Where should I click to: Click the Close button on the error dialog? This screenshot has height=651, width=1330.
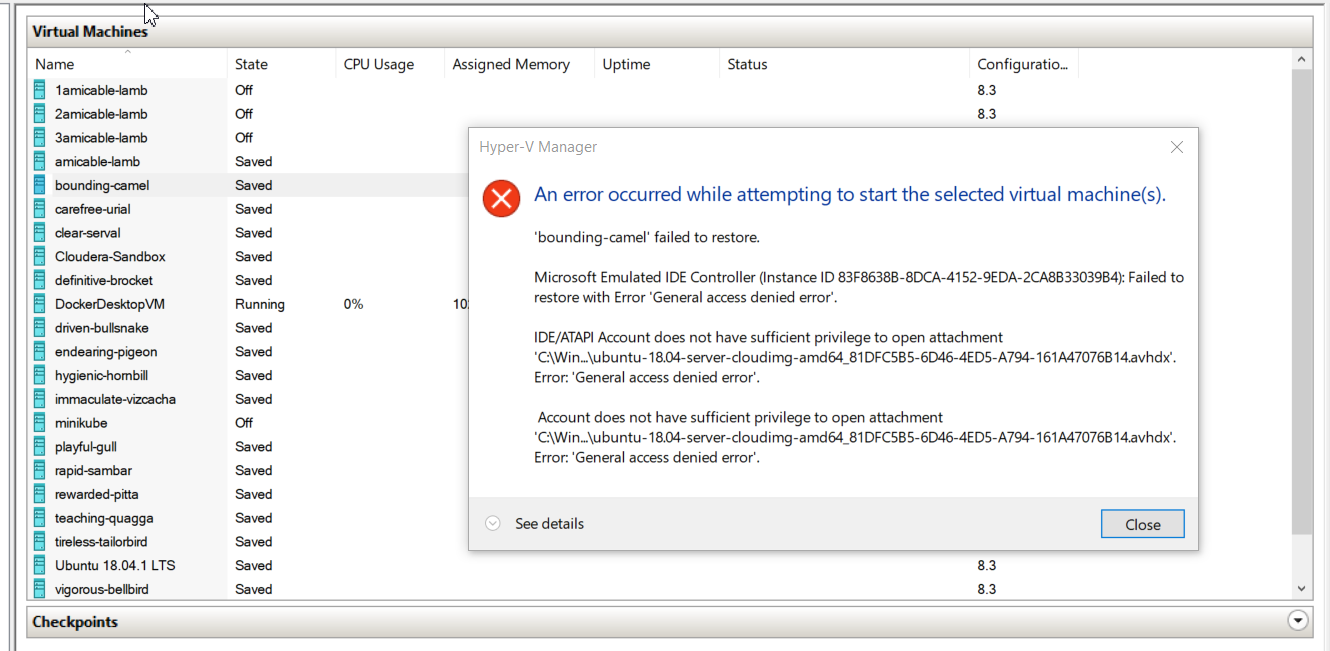coord(1142,523)
